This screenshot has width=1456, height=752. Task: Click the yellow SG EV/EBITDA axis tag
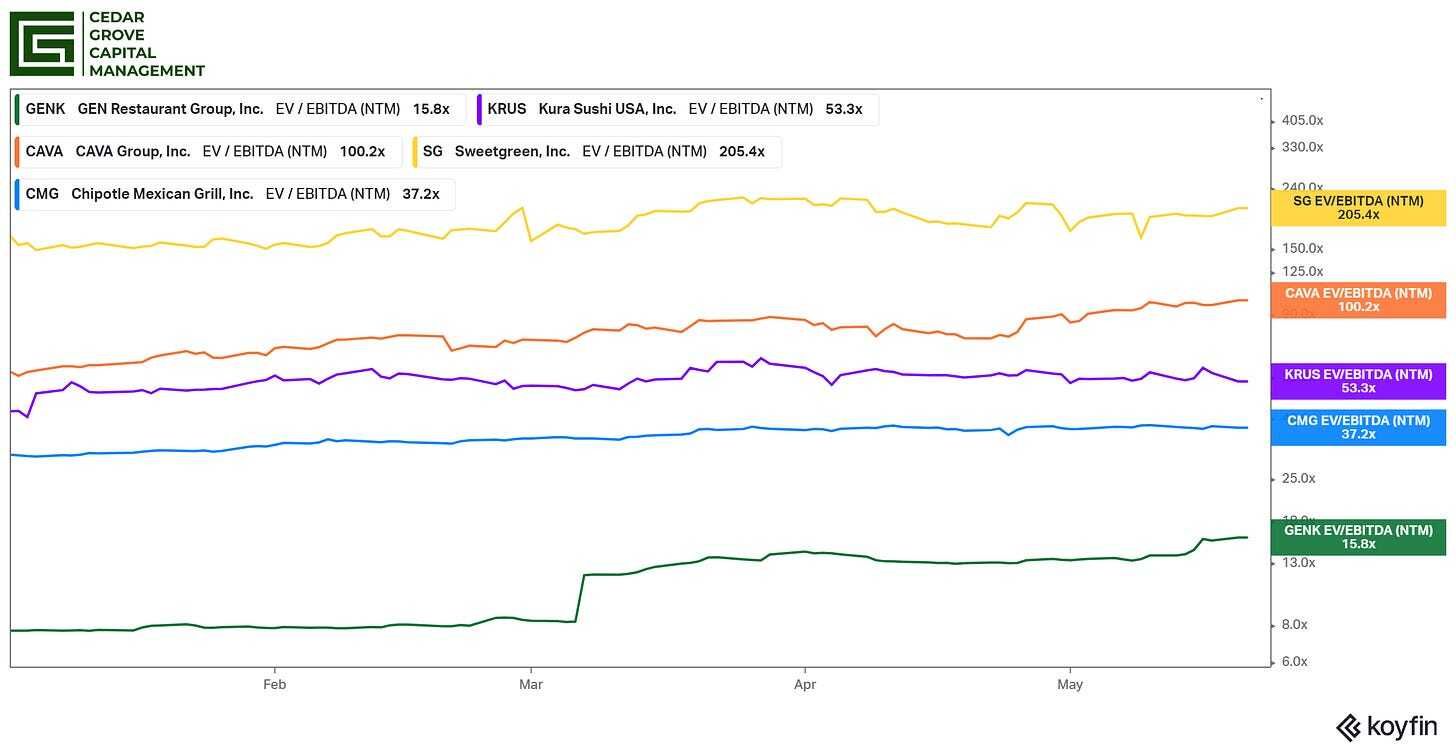tap(1358, 208)
